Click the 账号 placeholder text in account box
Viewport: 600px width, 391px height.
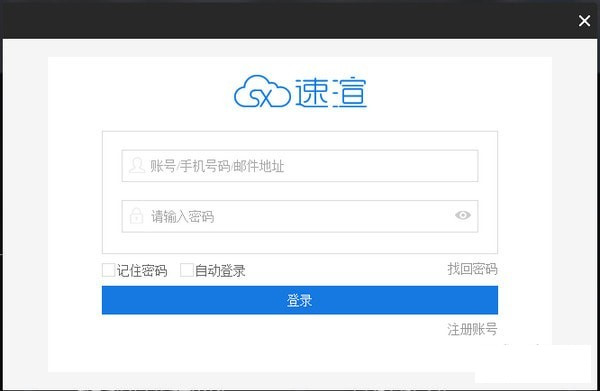(163, 166)
